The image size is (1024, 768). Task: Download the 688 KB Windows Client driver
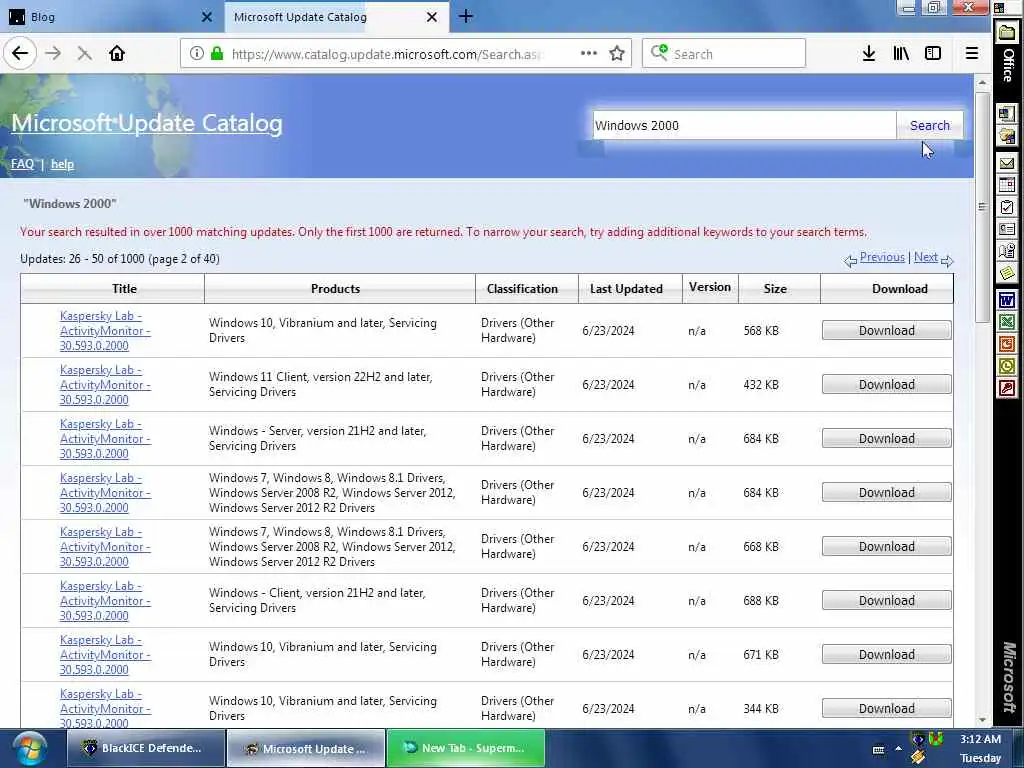pyautogui.click(x=886, y=601)
